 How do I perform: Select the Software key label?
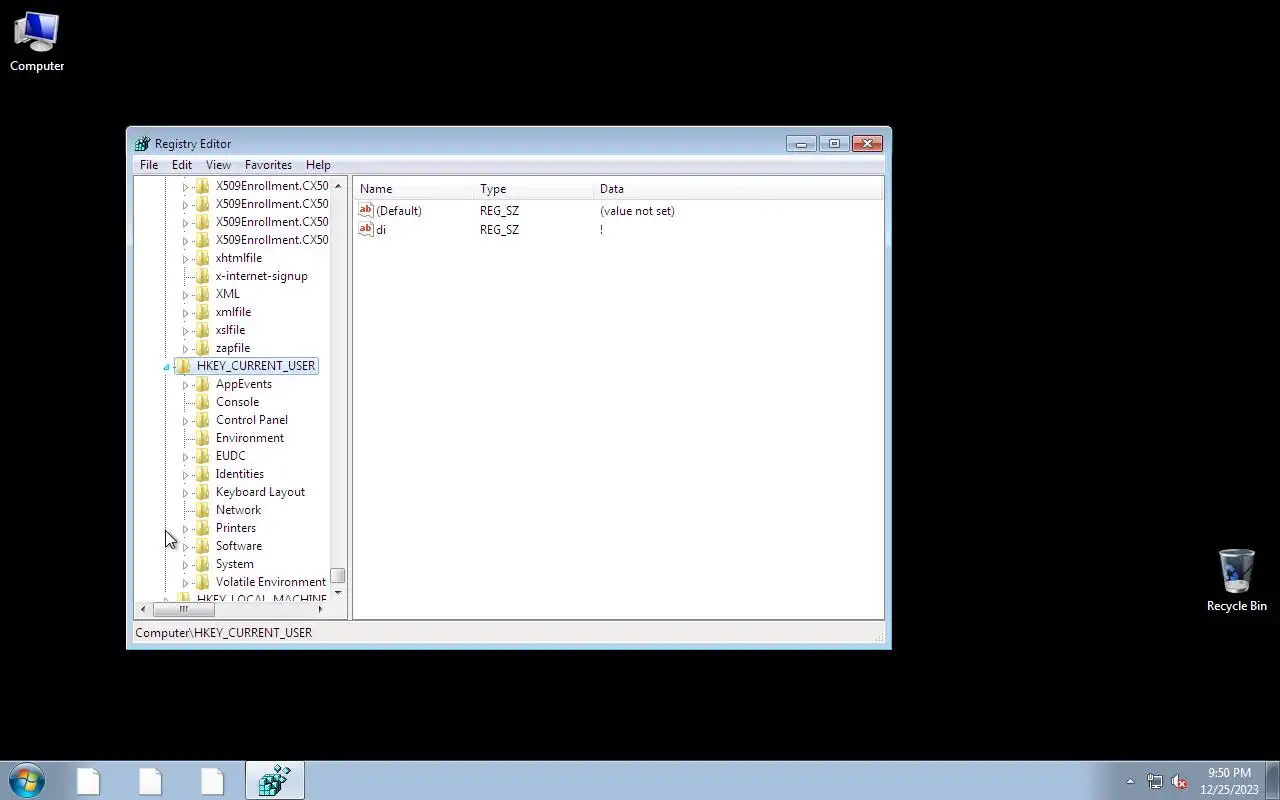point(239,546)
